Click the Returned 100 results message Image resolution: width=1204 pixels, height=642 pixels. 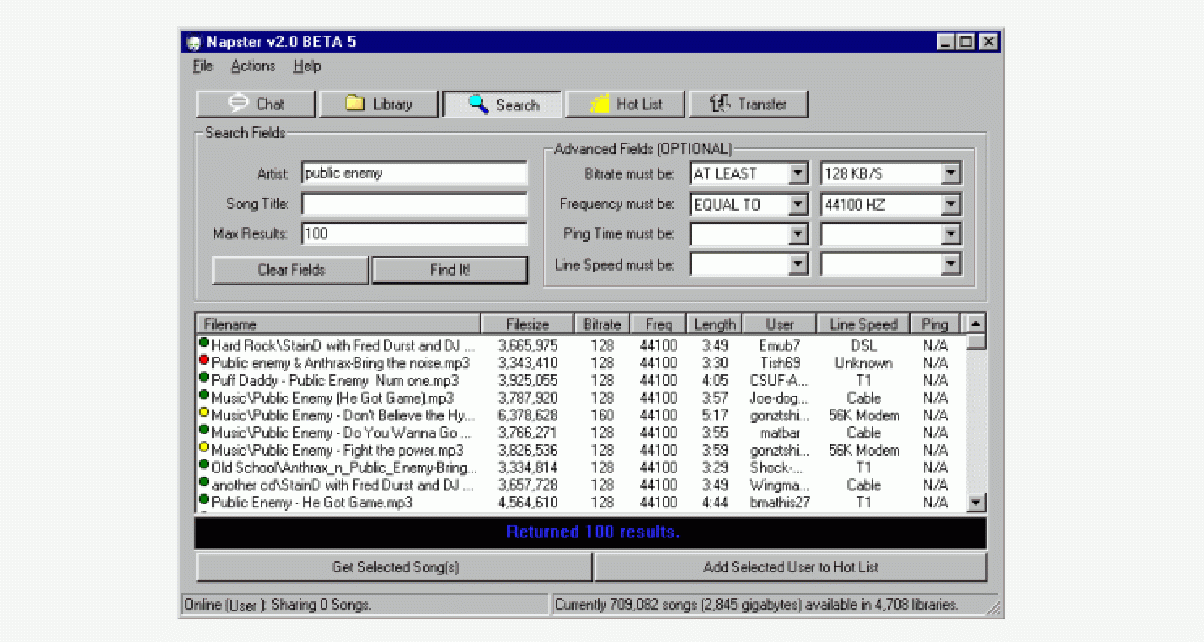click(593, 531)
